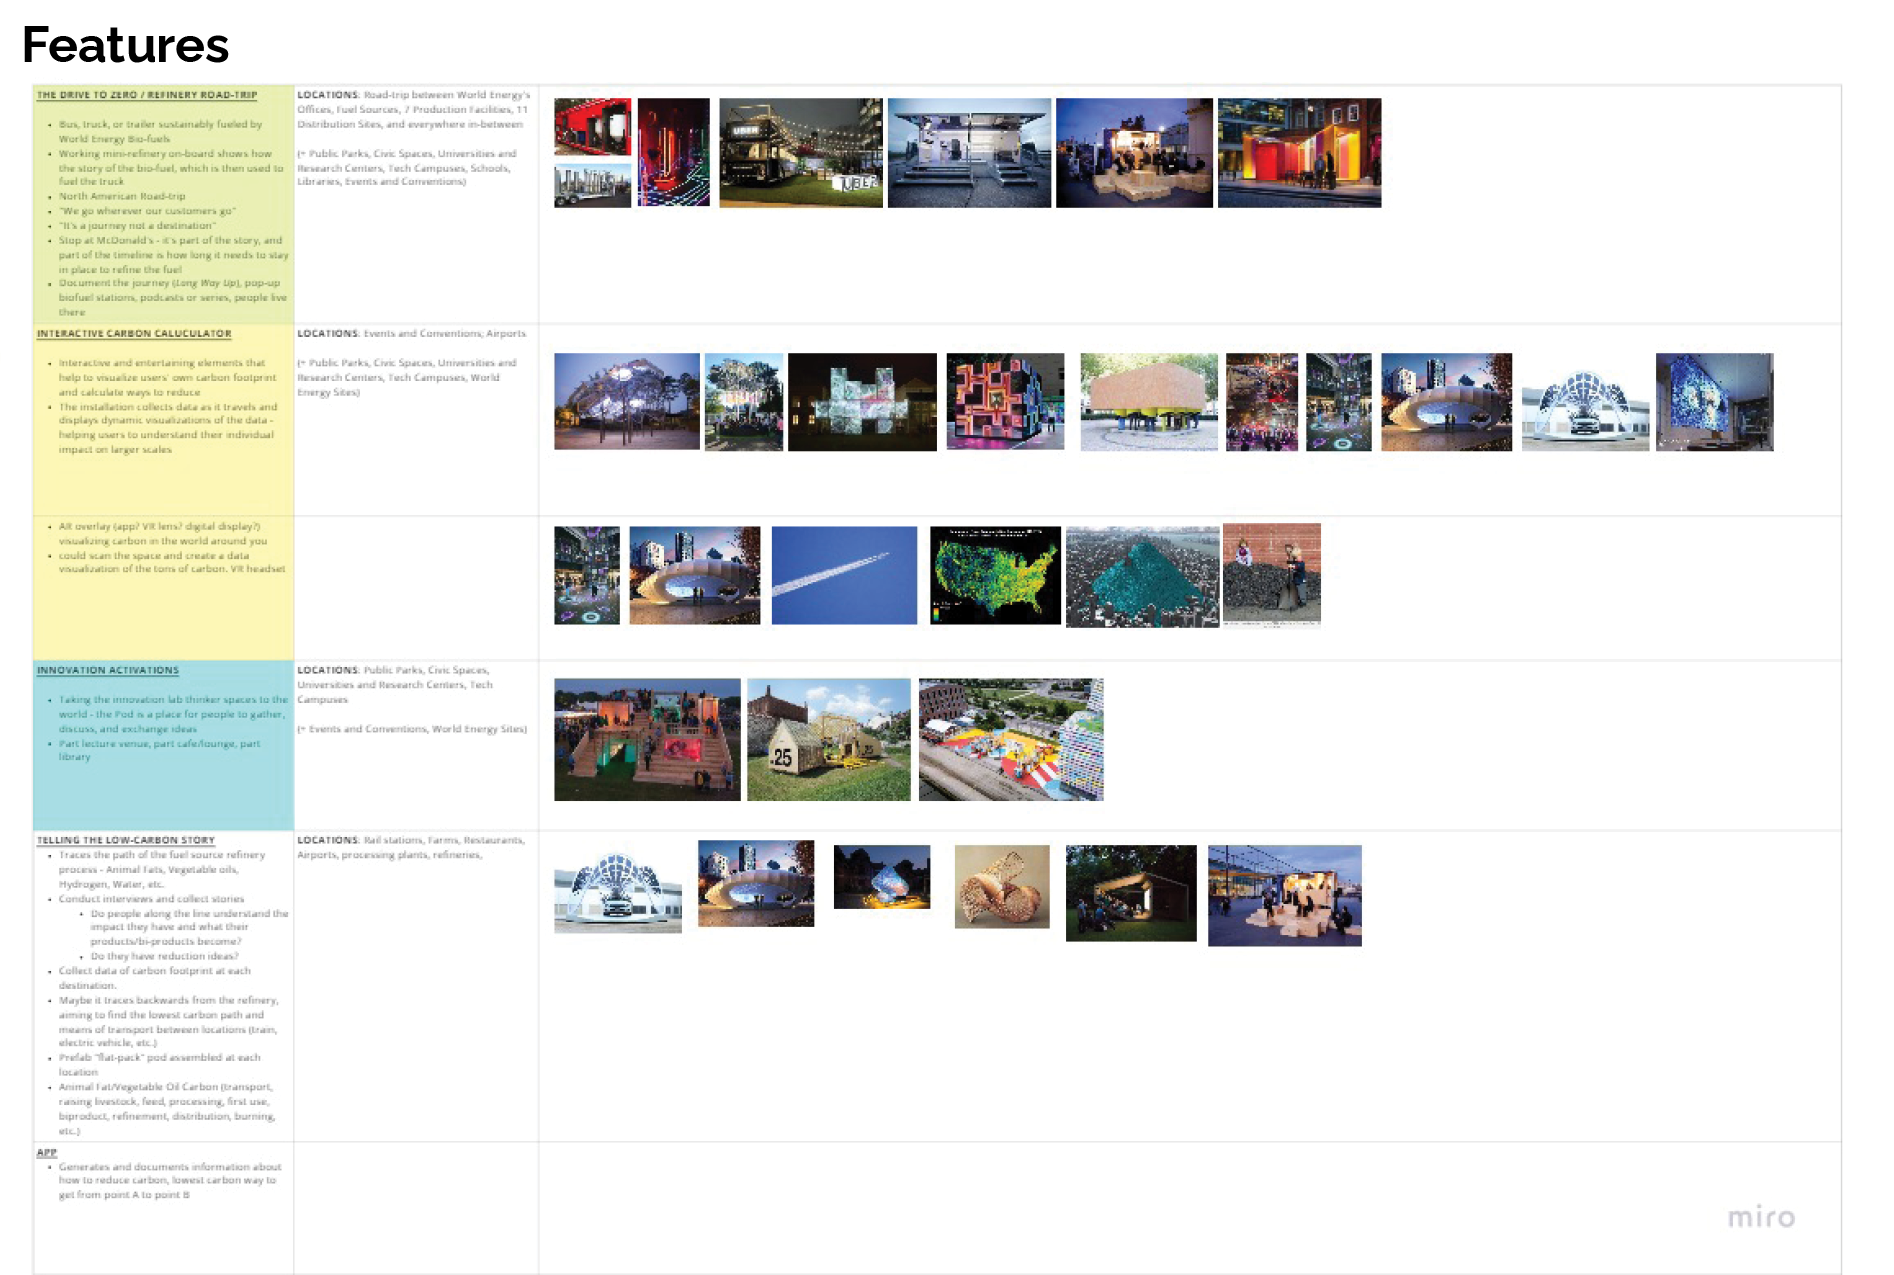Screen dimensions: 1894x1275
Task: Select the dark cabin in forest photo
Action: (x=1131, y=893)
